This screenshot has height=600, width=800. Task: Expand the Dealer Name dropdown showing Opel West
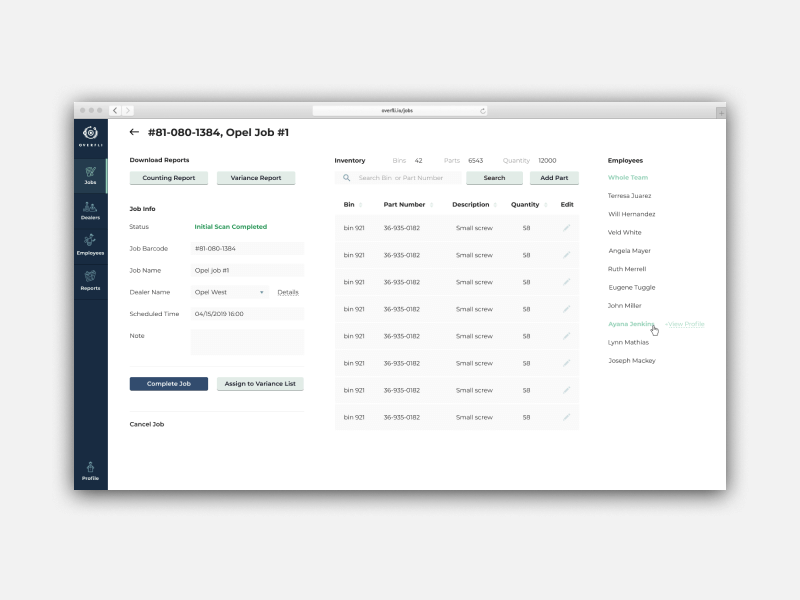click(x=230, y=292)
